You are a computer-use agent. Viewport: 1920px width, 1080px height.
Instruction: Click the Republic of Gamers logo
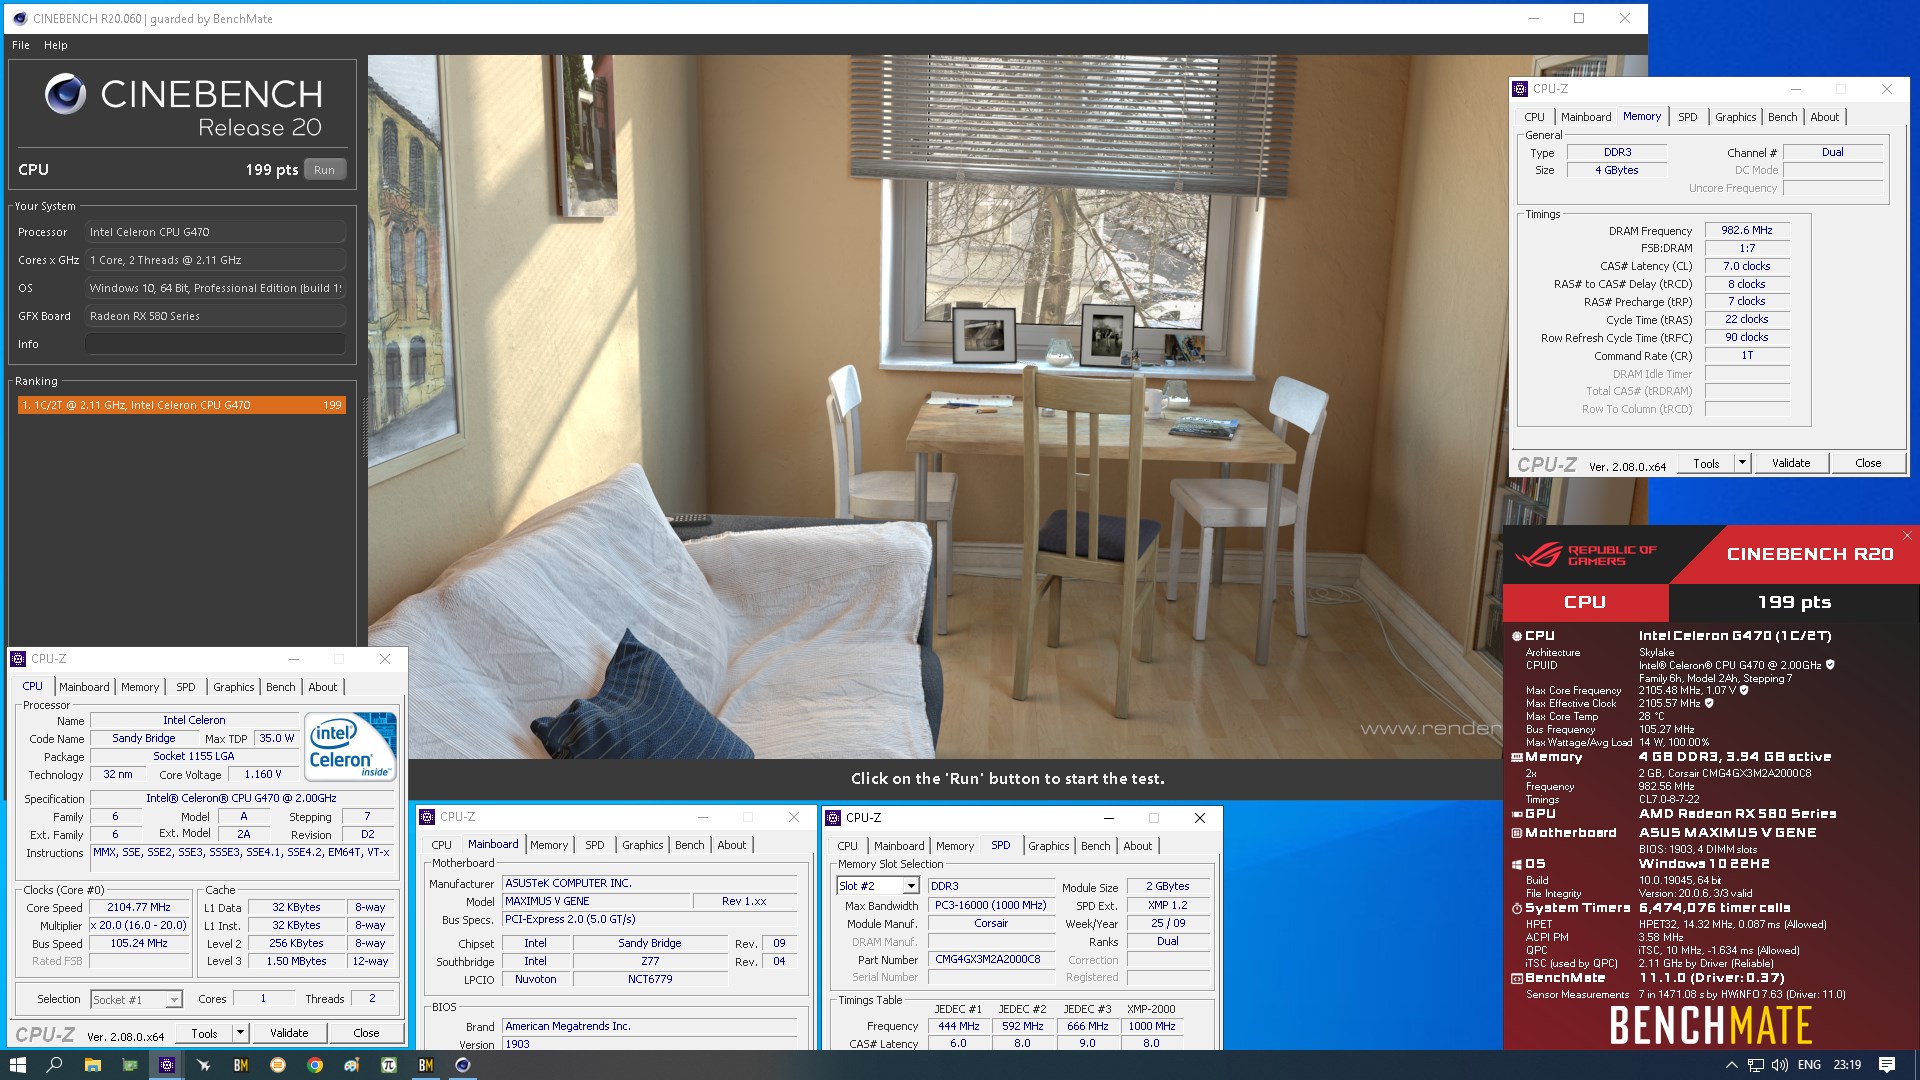(x=1586, y=555)
